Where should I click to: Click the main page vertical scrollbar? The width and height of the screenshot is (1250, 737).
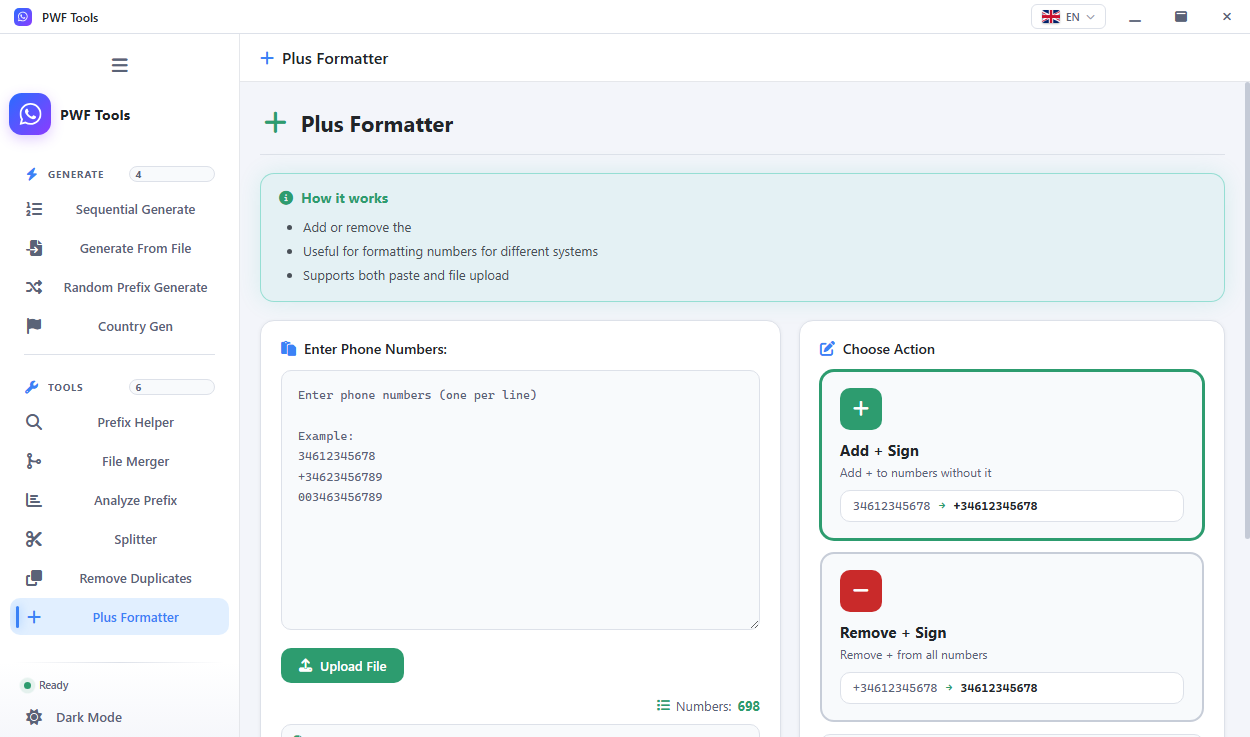(1245, 310)
